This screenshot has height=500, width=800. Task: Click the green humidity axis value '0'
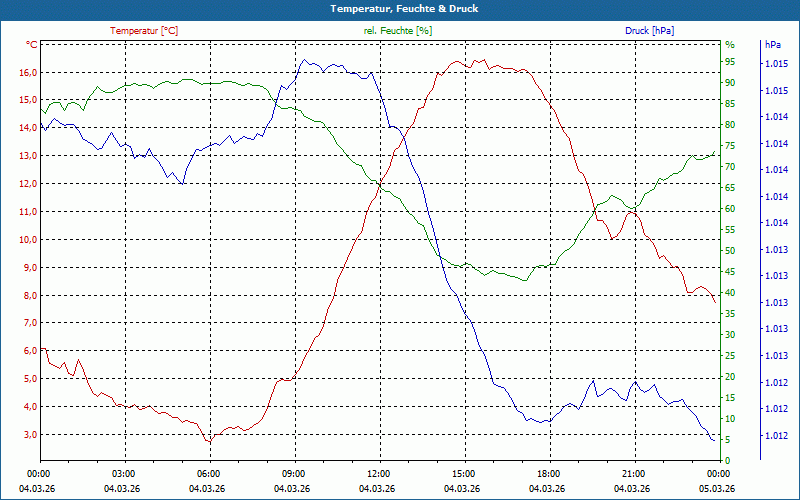(x=728, y=461)
